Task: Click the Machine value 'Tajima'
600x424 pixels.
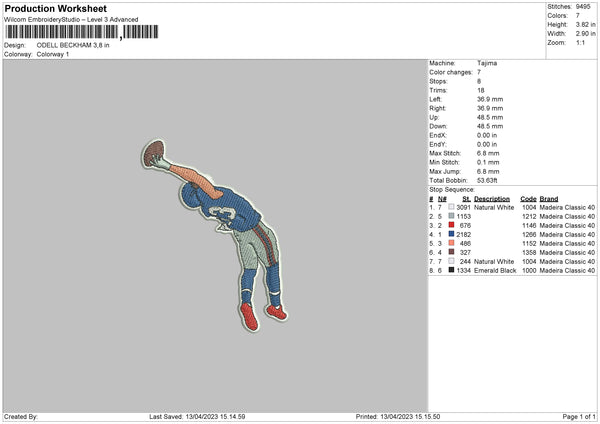Action: click(x=487, y=63)
